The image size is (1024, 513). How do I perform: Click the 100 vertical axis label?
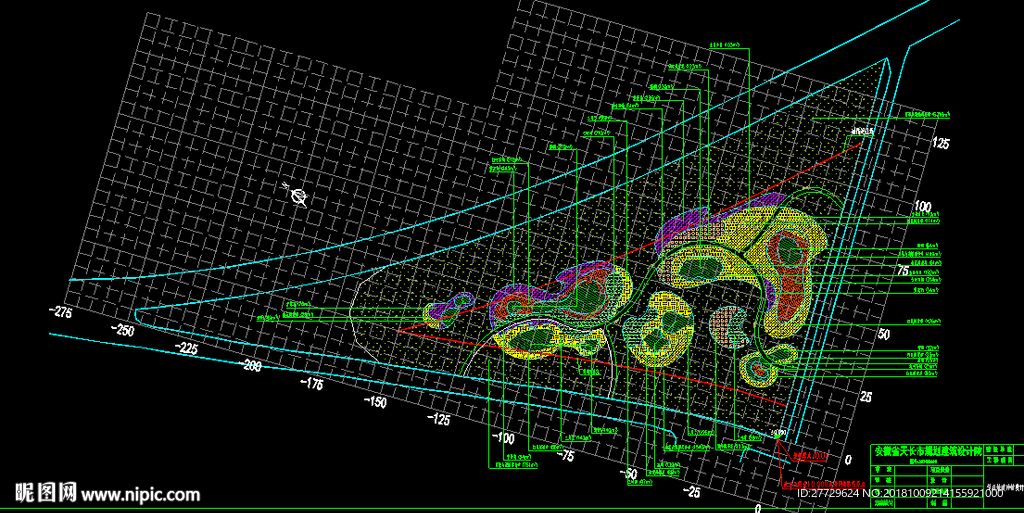pyautogui.click(x=921, y=207)
